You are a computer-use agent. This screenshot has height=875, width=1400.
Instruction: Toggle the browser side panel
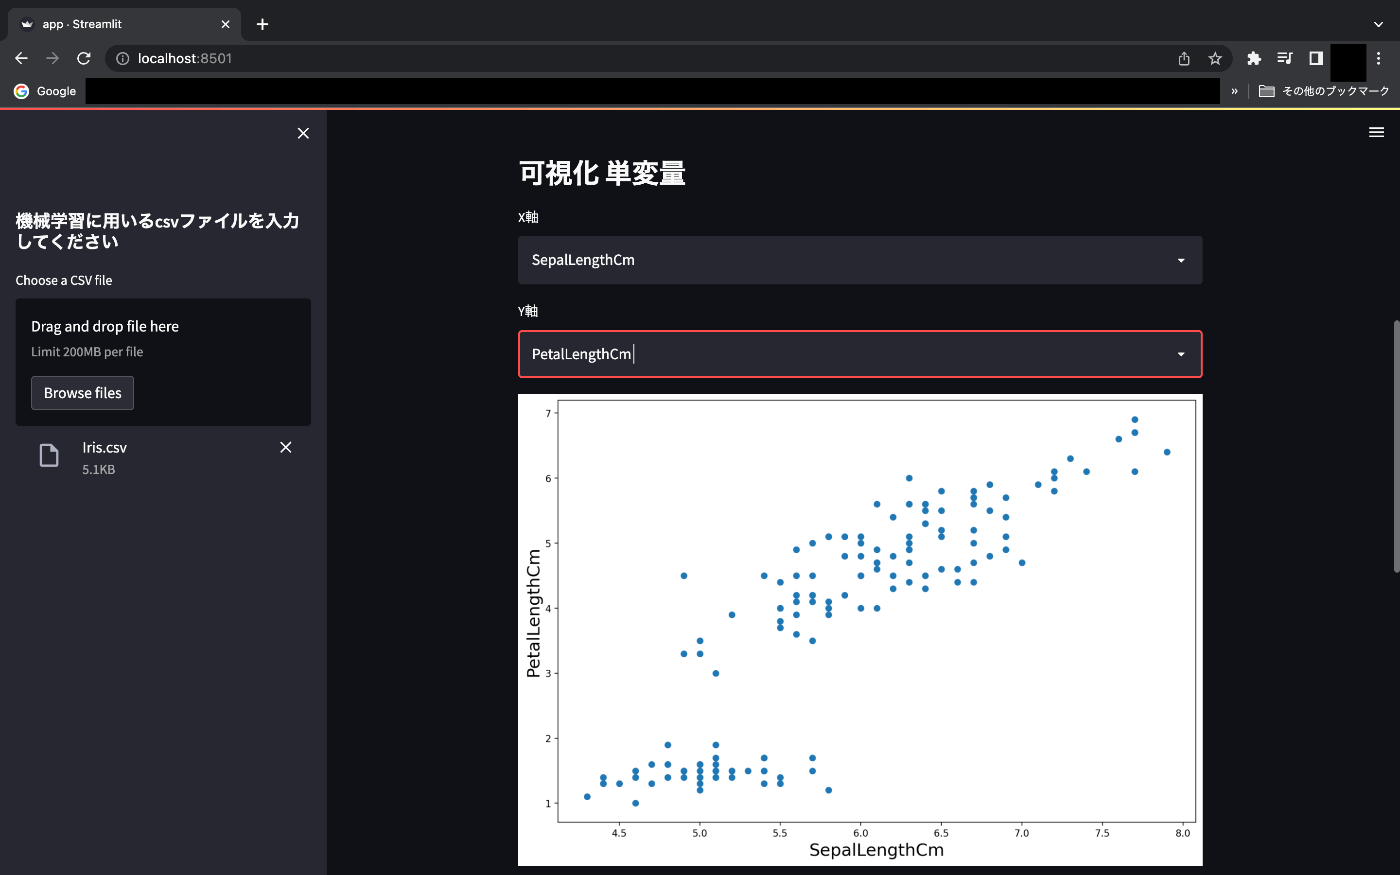click(1316, 58)
